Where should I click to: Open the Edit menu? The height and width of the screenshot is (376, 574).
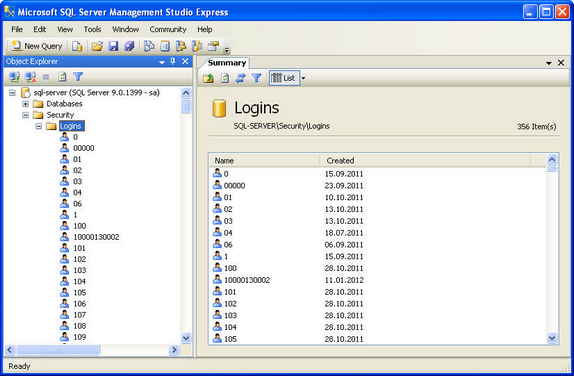(x=40, y=29)
